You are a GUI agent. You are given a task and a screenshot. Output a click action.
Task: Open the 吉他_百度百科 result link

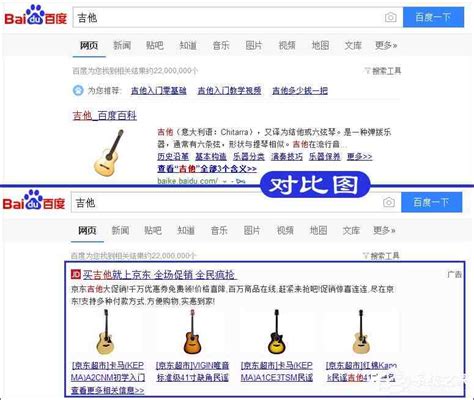click(105, 115)
